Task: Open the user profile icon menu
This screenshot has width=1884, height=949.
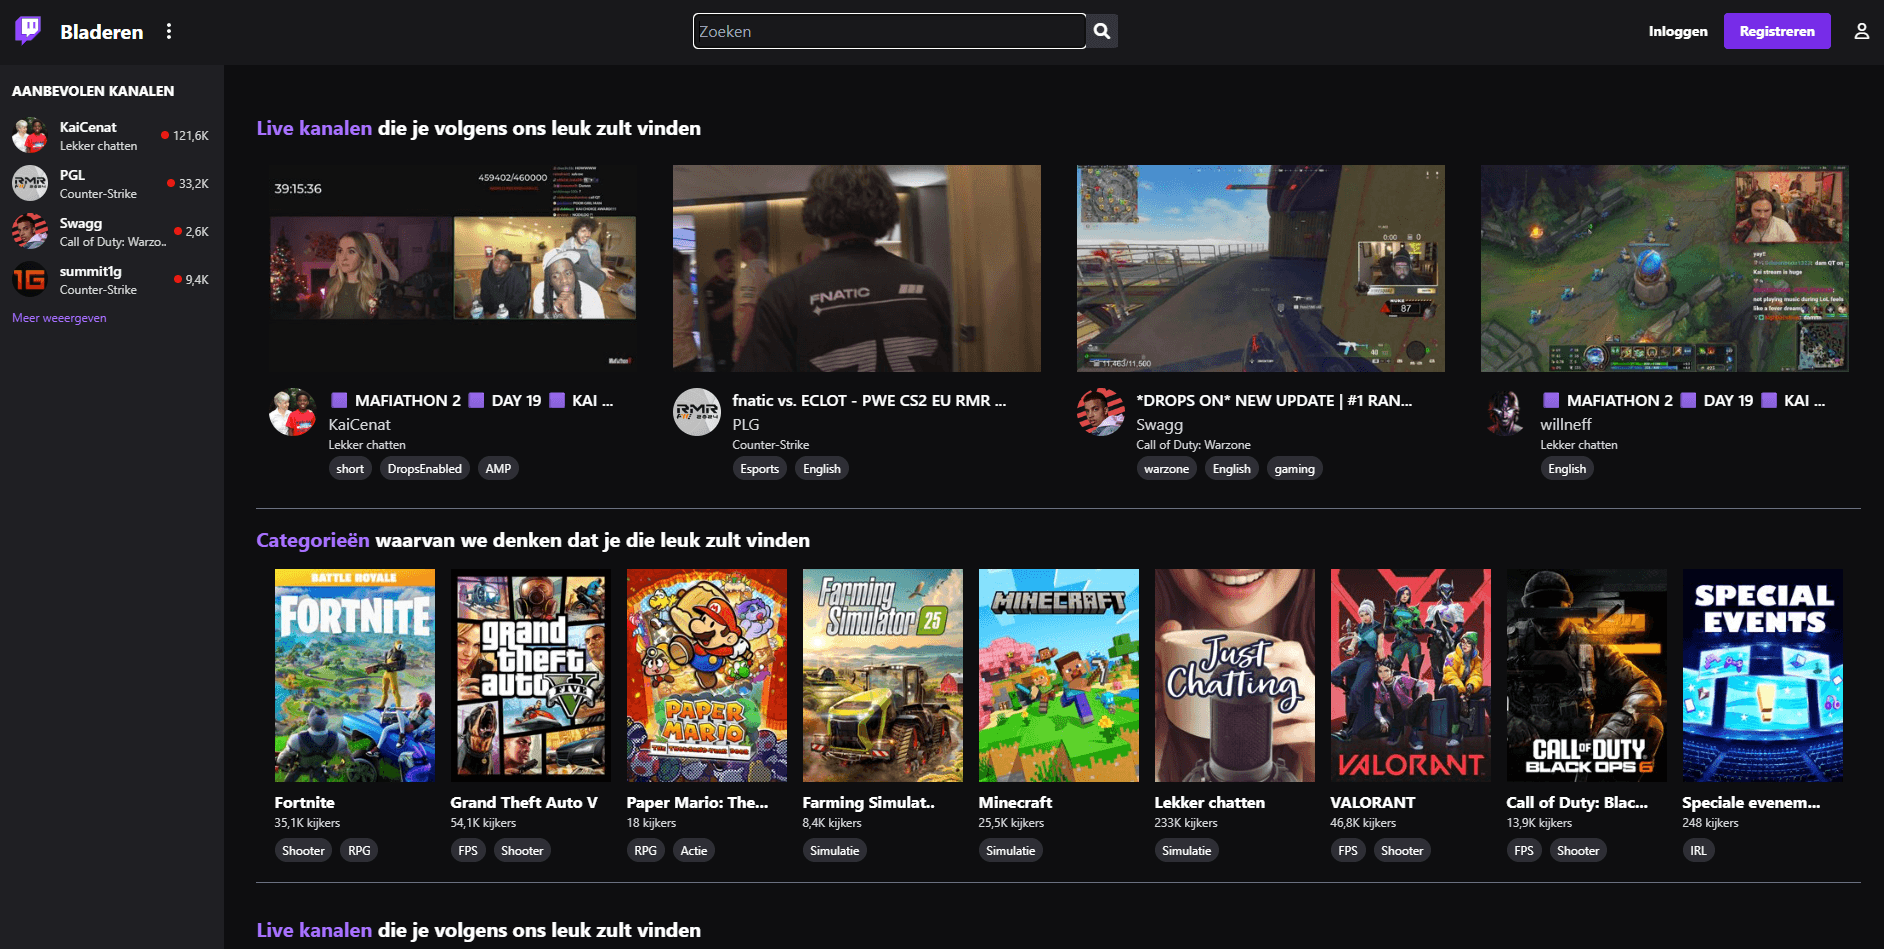Action: point(1861,31)
